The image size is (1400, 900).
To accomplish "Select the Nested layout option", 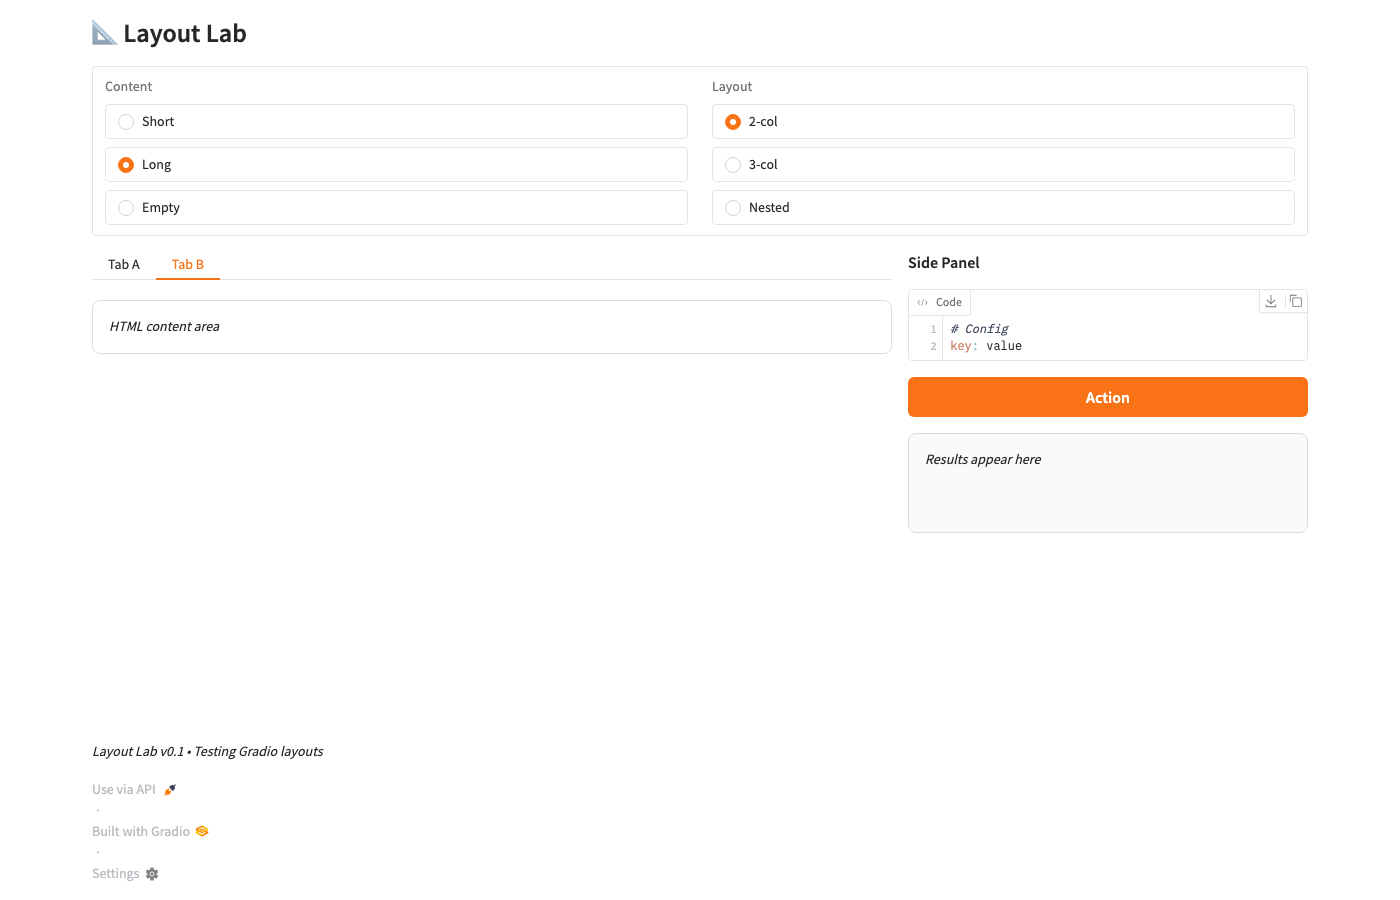I will pos(733,208).
